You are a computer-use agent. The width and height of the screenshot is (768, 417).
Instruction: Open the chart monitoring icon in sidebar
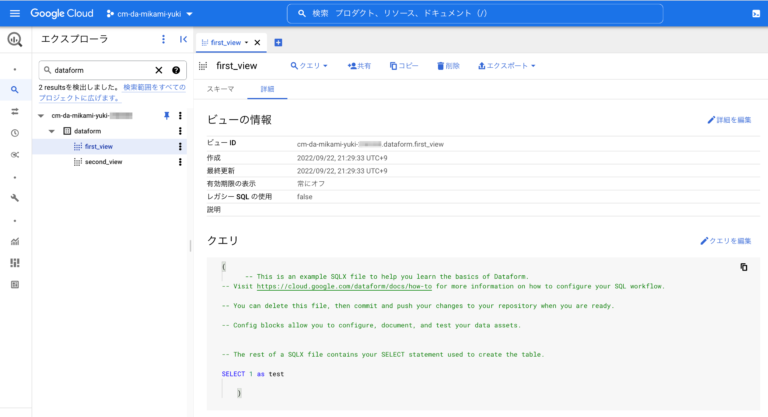click(15, 241)
